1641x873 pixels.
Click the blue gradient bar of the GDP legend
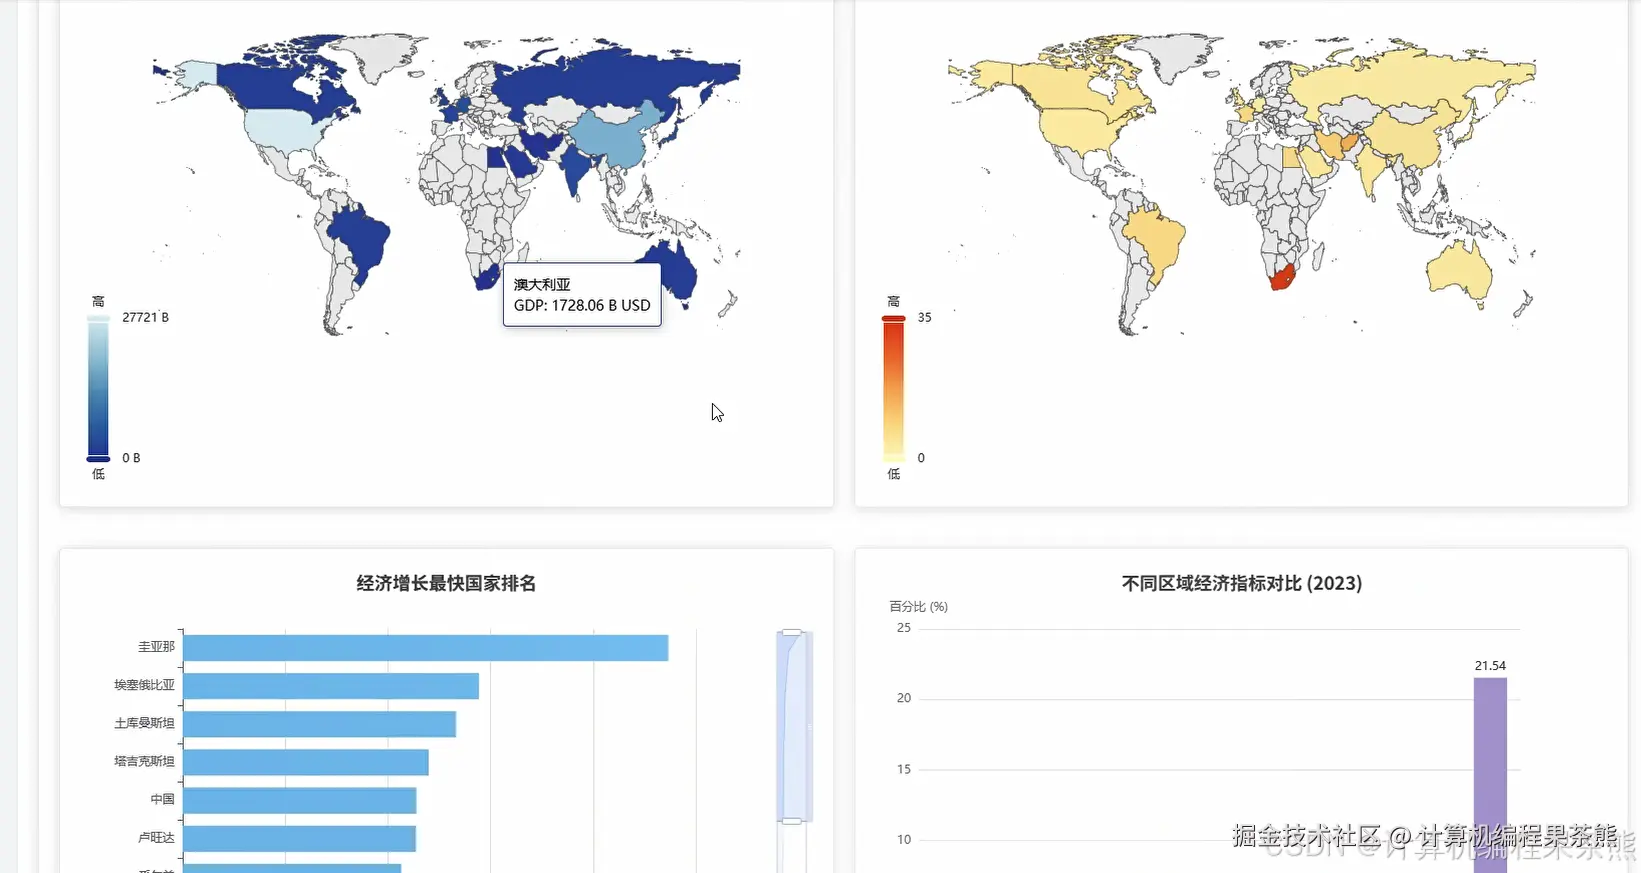(98, 388)
